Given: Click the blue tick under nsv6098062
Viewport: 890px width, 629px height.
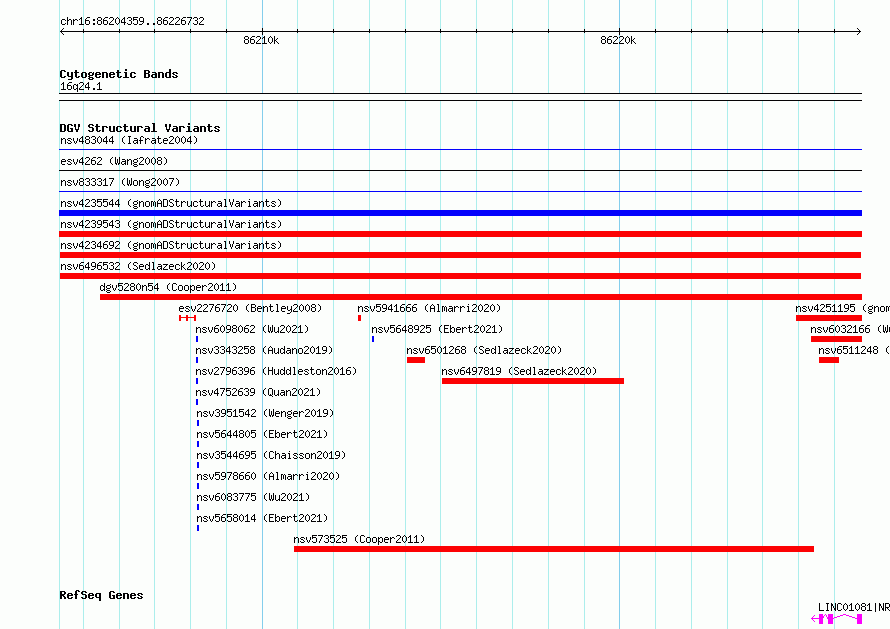Looking at the screenshot, I should point(197,339).
